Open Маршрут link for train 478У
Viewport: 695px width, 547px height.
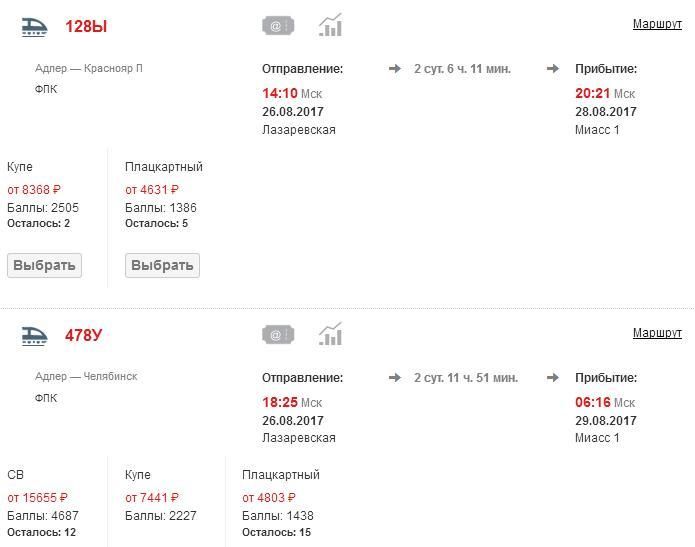coord(657,333)
